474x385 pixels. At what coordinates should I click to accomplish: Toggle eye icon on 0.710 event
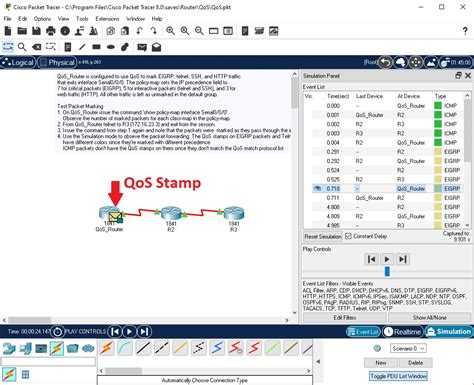click(x=318, y=188)
